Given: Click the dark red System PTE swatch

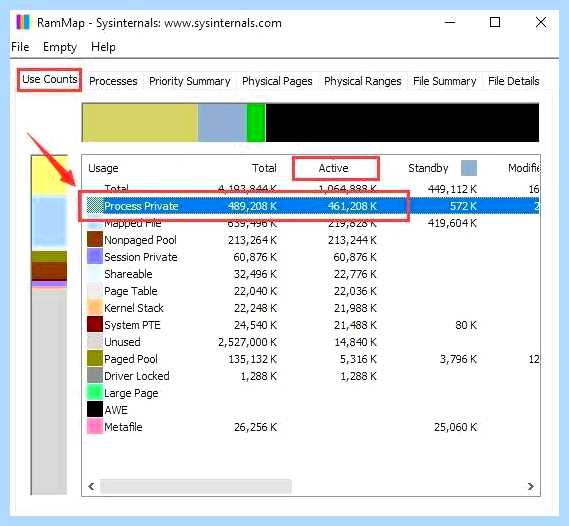Looking at the screenshot, I should point(95,324).
